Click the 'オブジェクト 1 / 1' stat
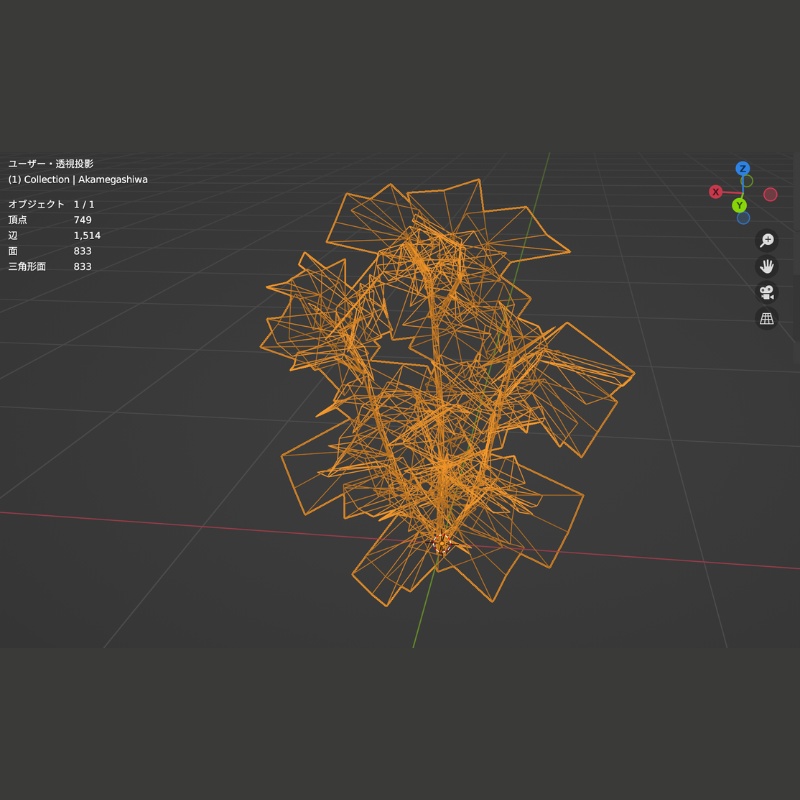Viewport: 800px width, 800px height. click(51, 204)
